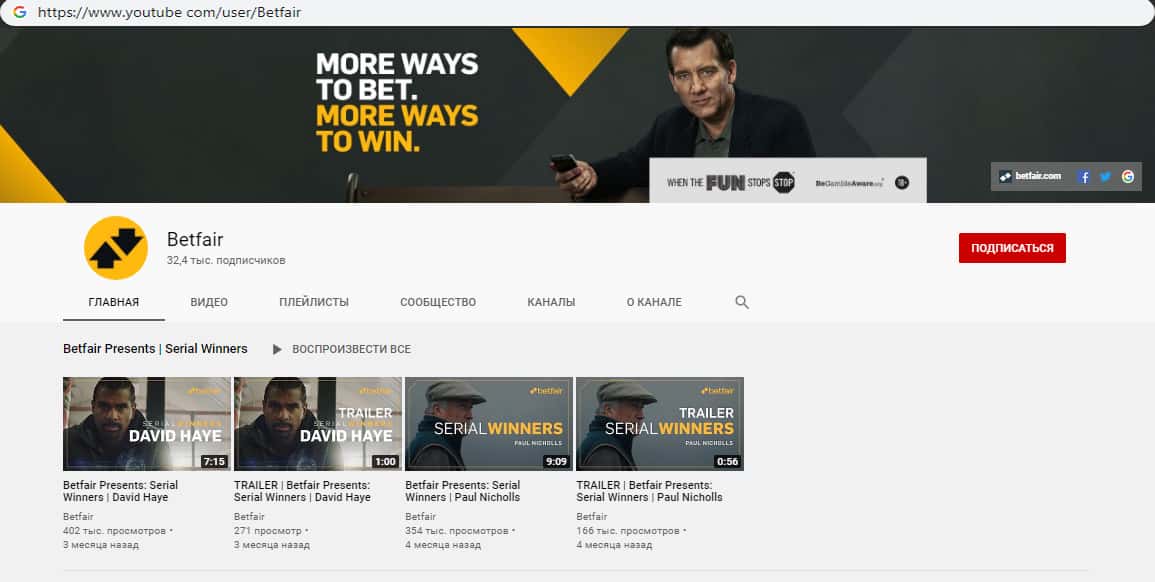The width and height of the screenshot is (1155, 582).
Task: Open Betfair Twitter icon on banner
Action: tap(1105, 177)
